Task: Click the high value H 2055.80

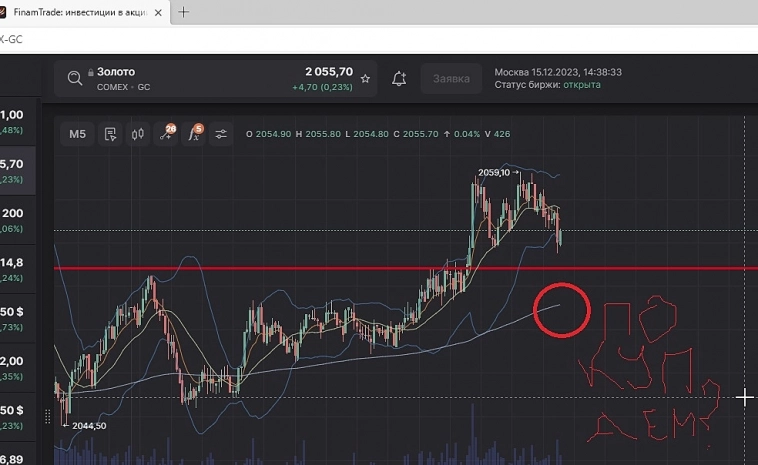Action: (318, 134)
